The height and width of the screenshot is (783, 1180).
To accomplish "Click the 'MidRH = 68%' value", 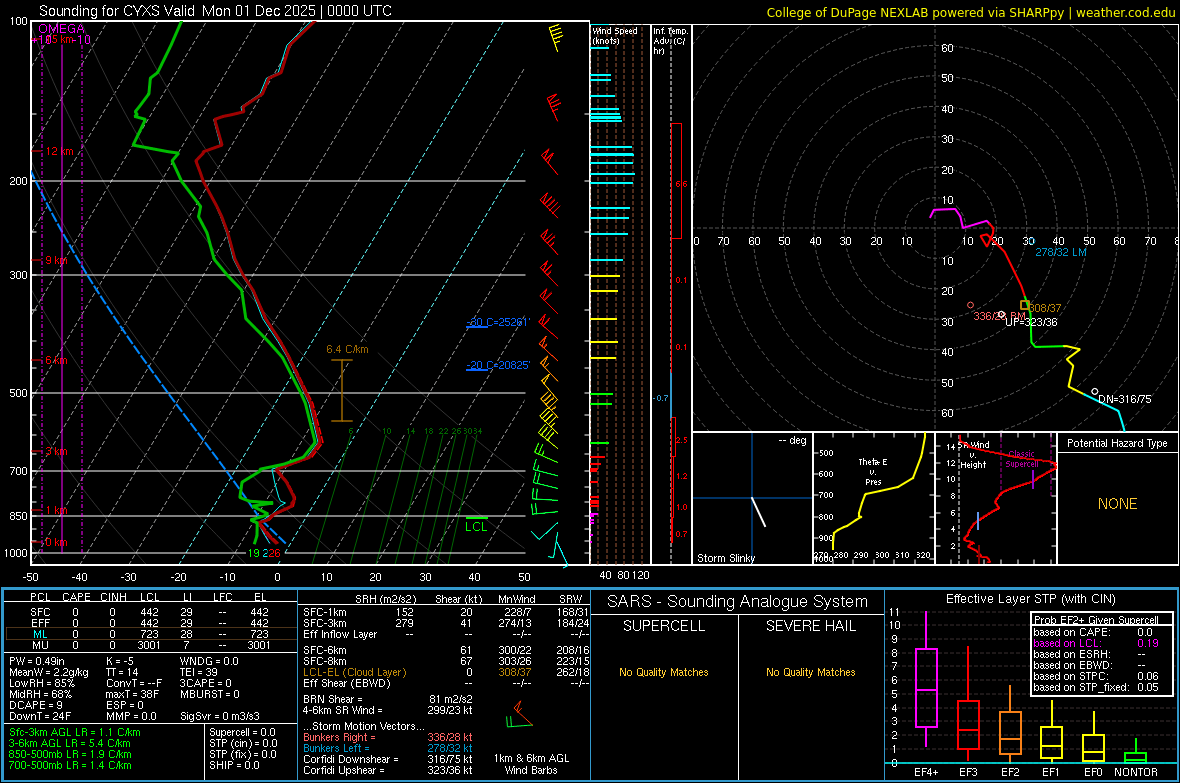I will [41, 694].
